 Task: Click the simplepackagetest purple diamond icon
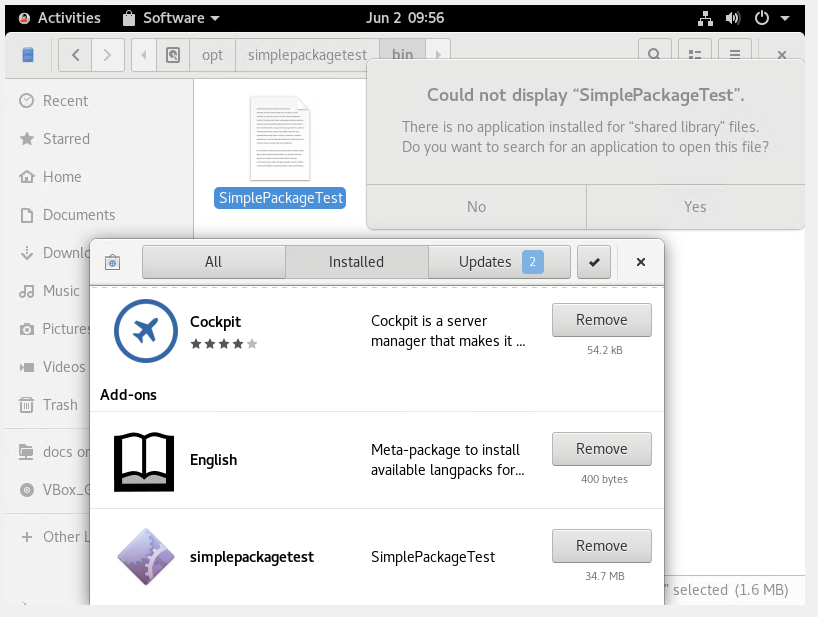point(145,557)
